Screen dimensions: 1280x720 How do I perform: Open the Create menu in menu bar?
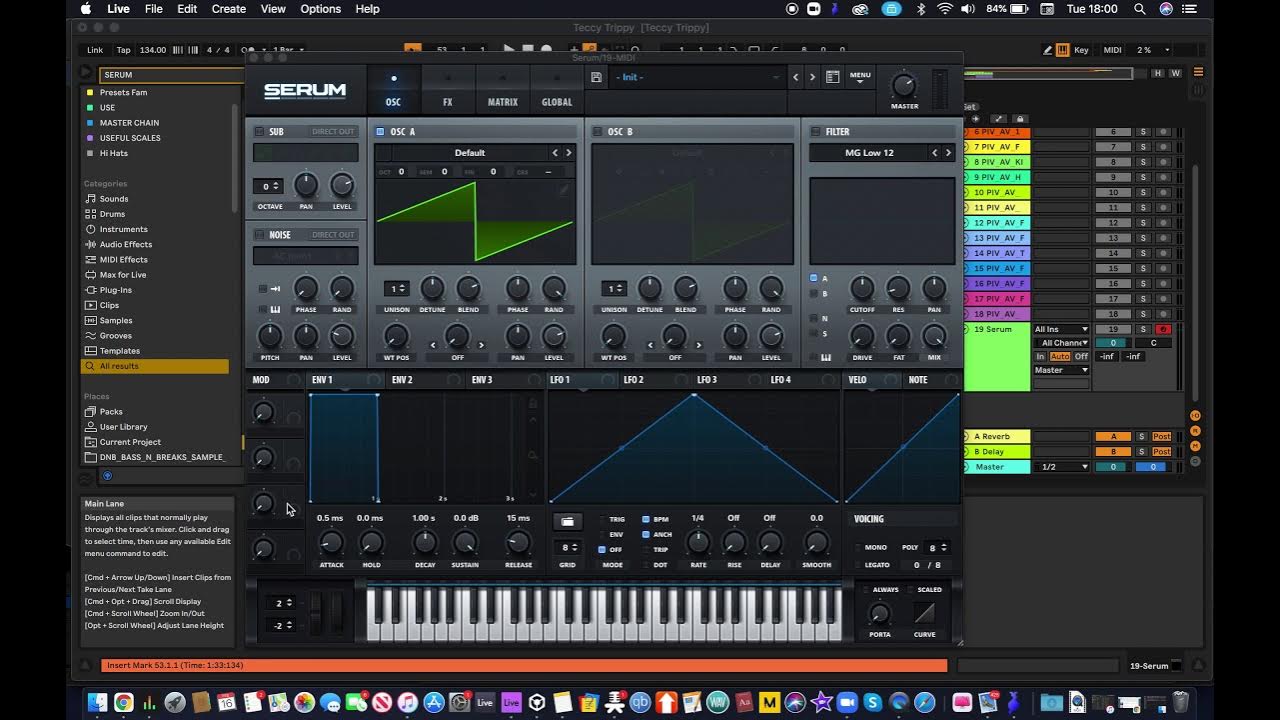(x=228, y=9)
